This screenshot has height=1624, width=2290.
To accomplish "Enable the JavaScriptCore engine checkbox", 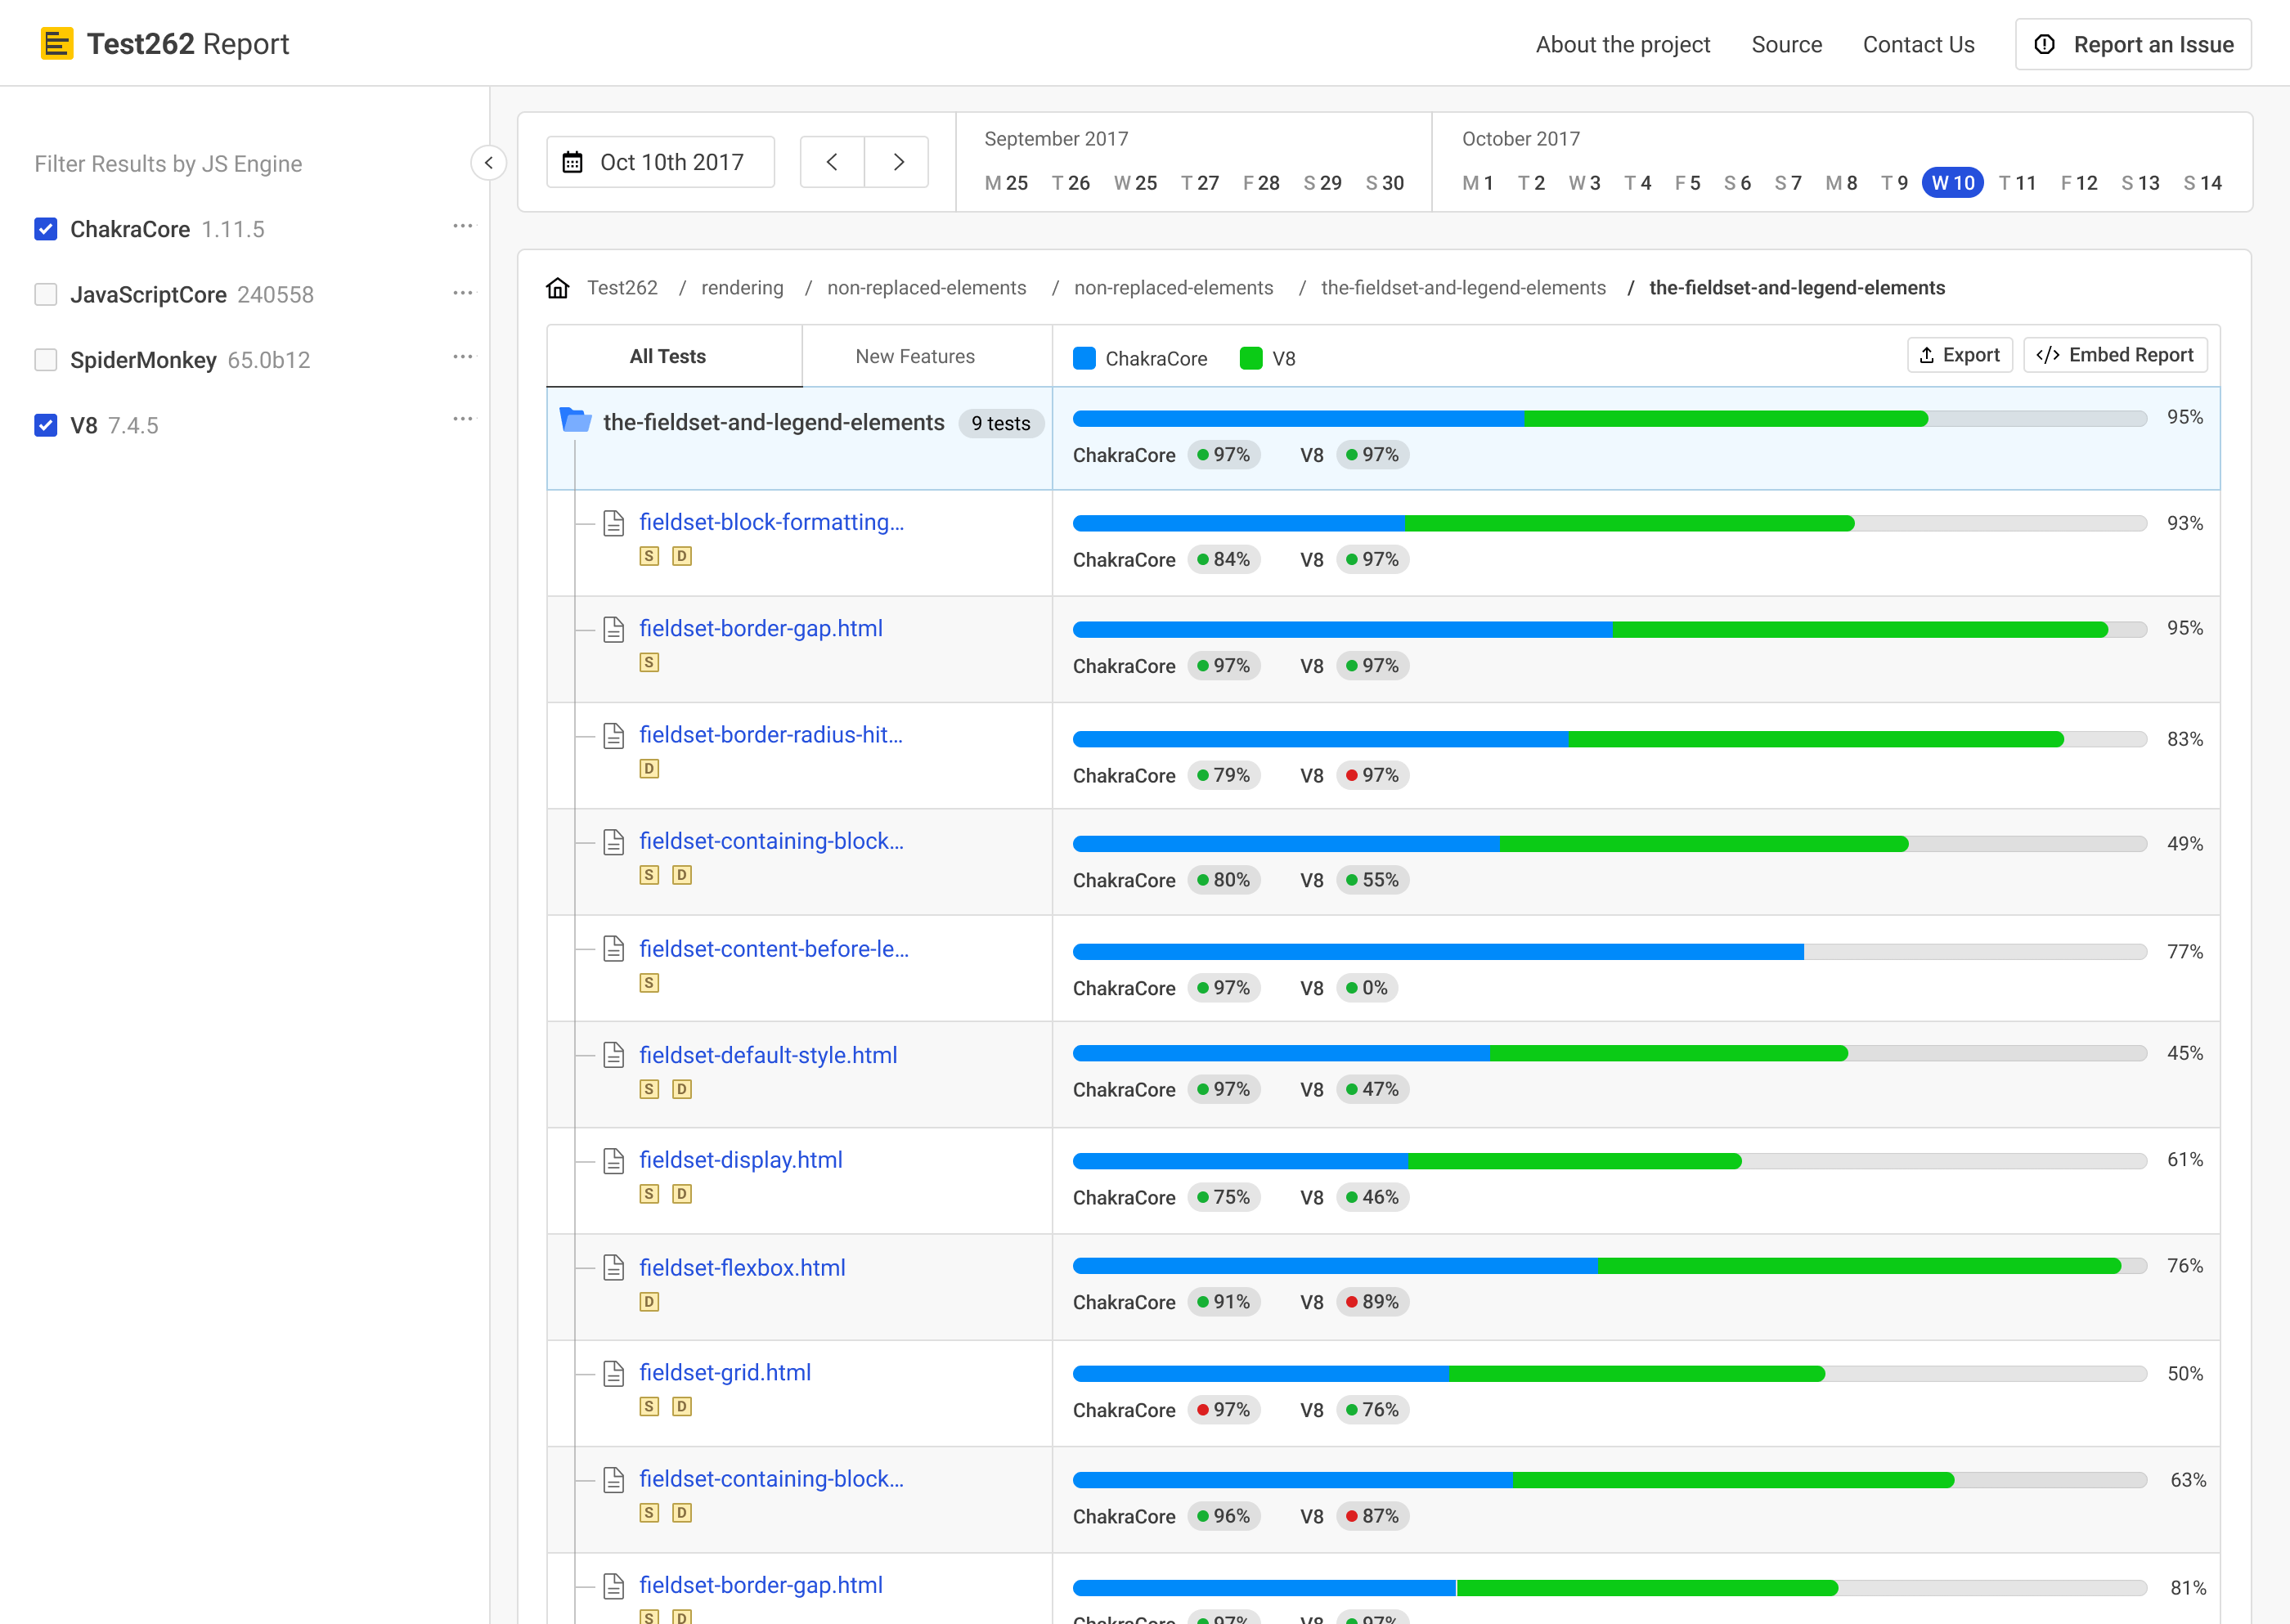I will [46, 294].
